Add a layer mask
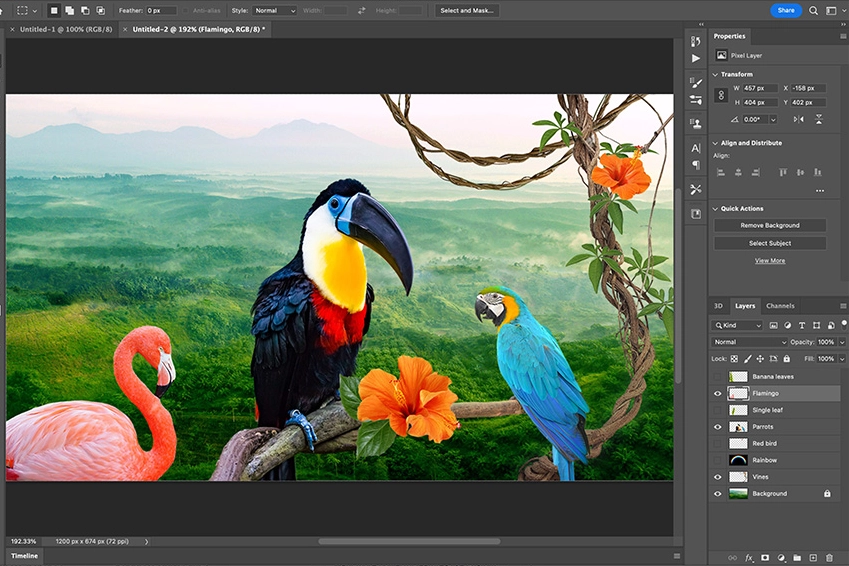Viewport: 849px width, 566px height. pos(765,557)
